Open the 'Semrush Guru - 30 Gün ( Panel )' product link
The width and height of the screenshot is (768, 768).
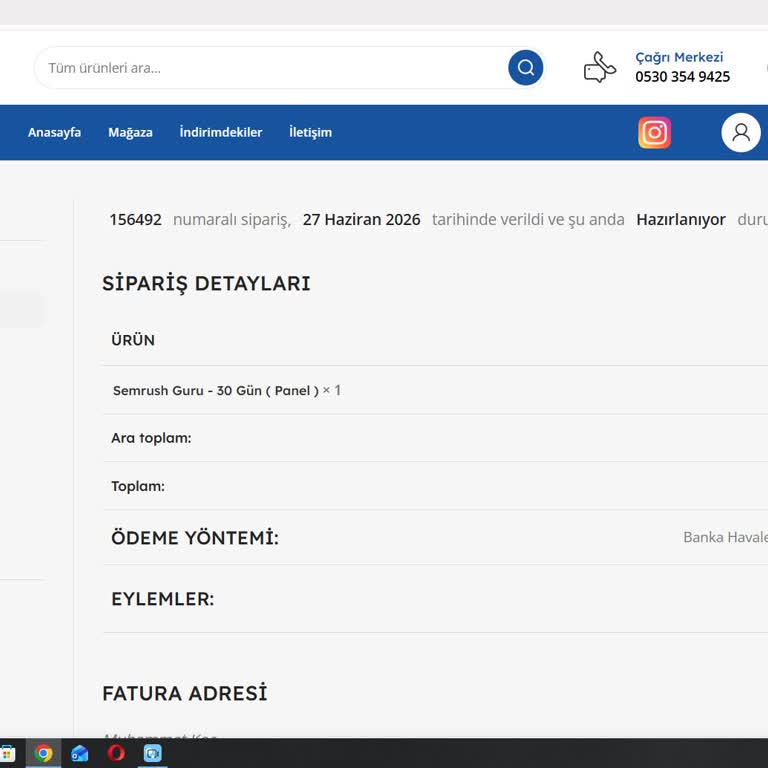coord(216,390)
